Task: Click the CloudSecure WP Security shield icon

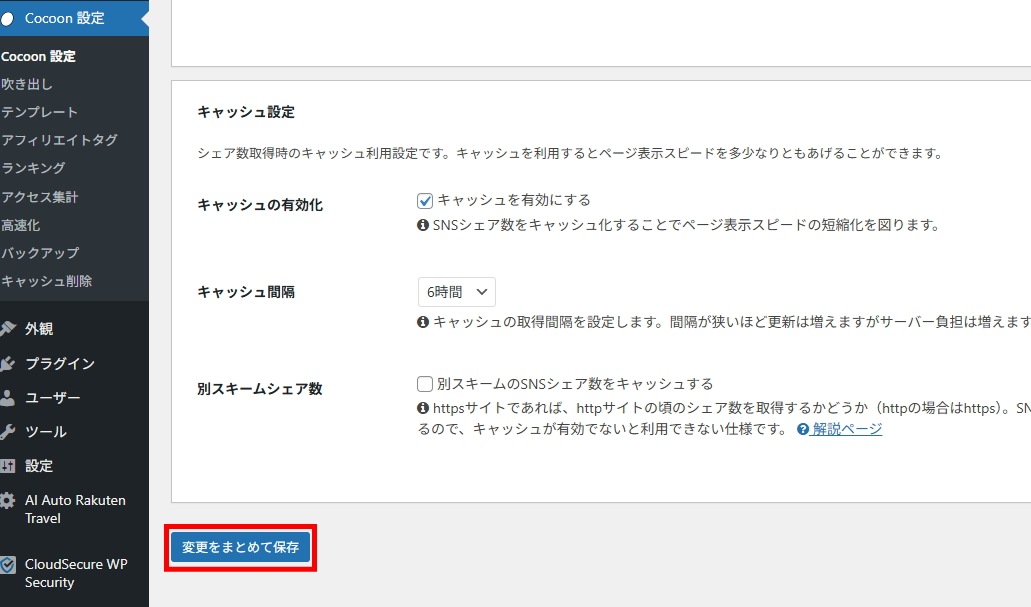Action: [x=8, y=565]
